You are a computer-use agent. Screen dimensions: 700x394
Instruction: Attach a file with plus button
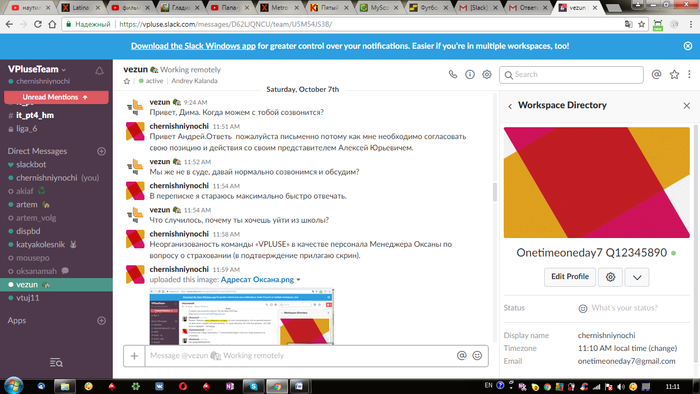pyautogui.click(x=134, y=356)
